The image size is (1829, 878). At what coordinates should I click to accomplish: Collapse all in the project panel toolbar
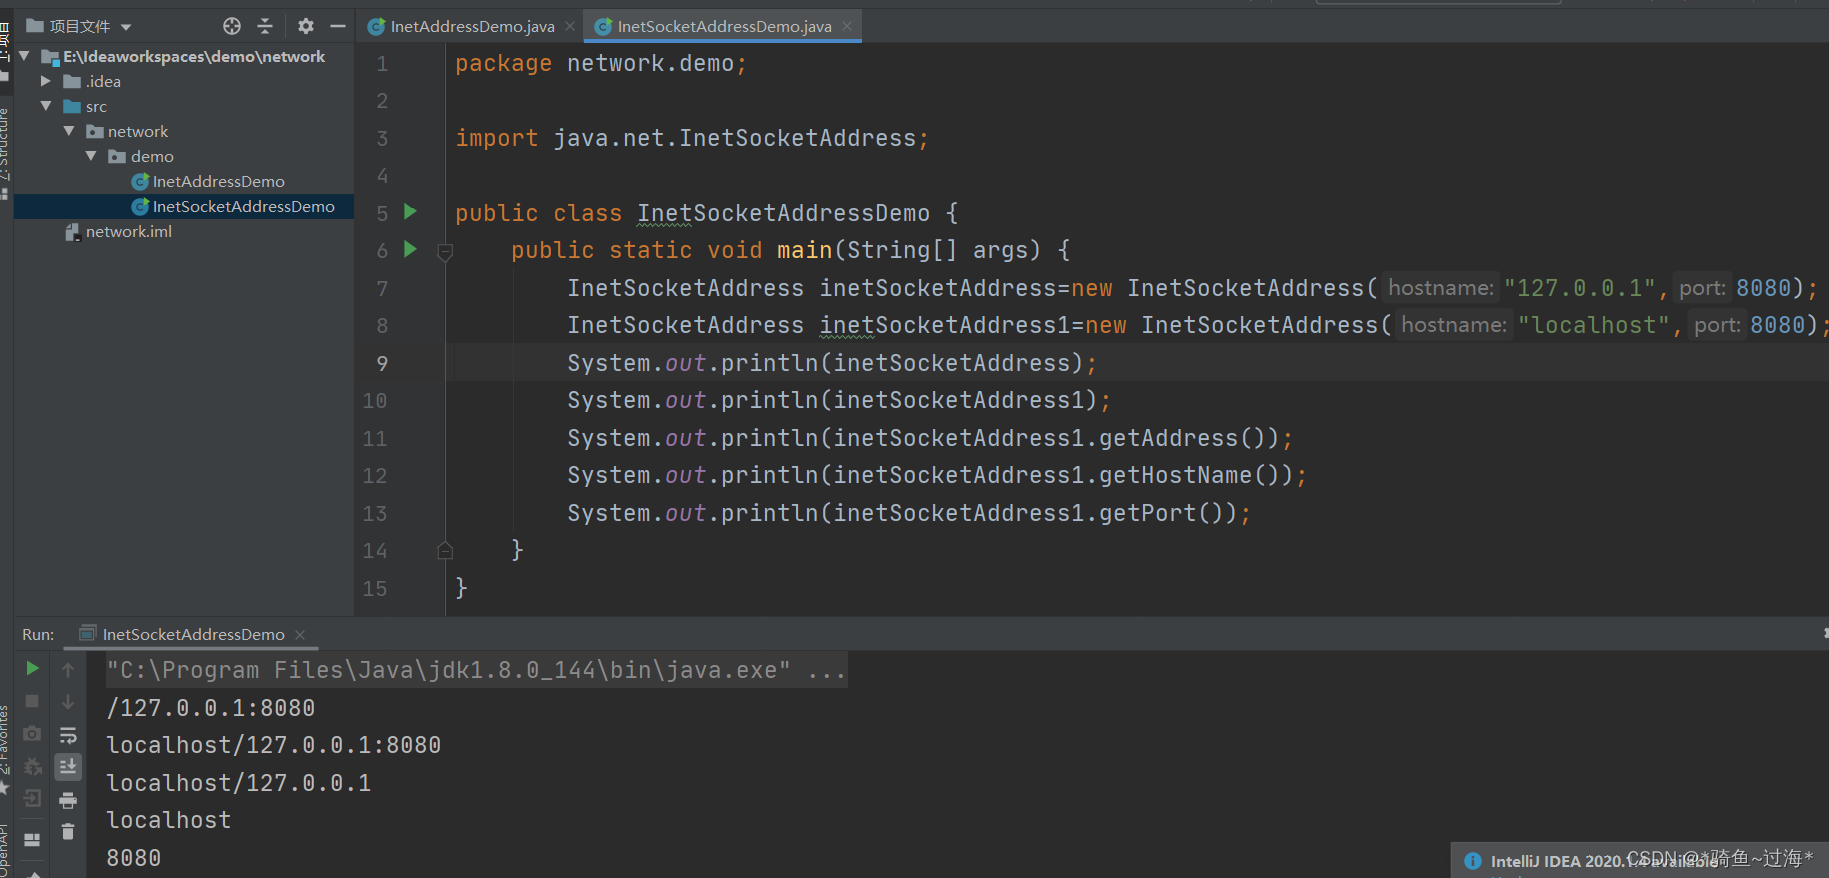coord(265,26)
